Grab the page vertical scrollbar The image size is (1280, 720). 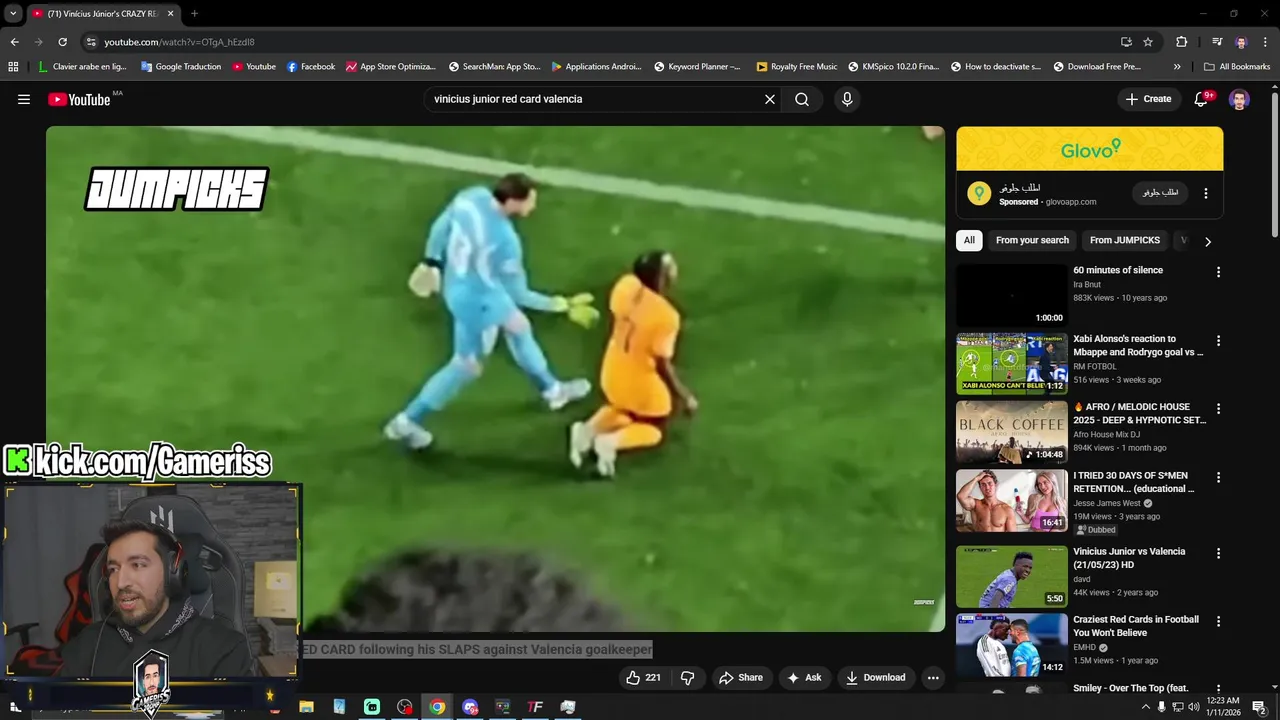pyautogui.click(x=1275, y=165)
